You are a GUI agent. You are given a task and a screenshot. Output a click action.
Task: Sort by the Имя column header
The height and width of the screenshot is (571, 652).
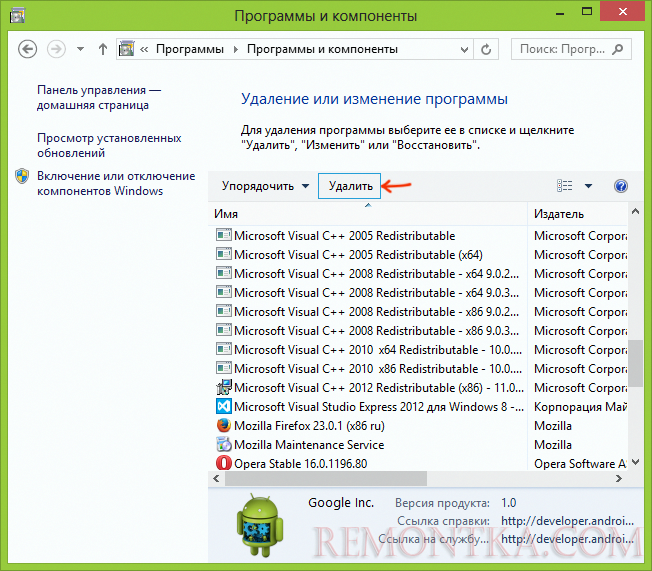[x=368, y=214]
